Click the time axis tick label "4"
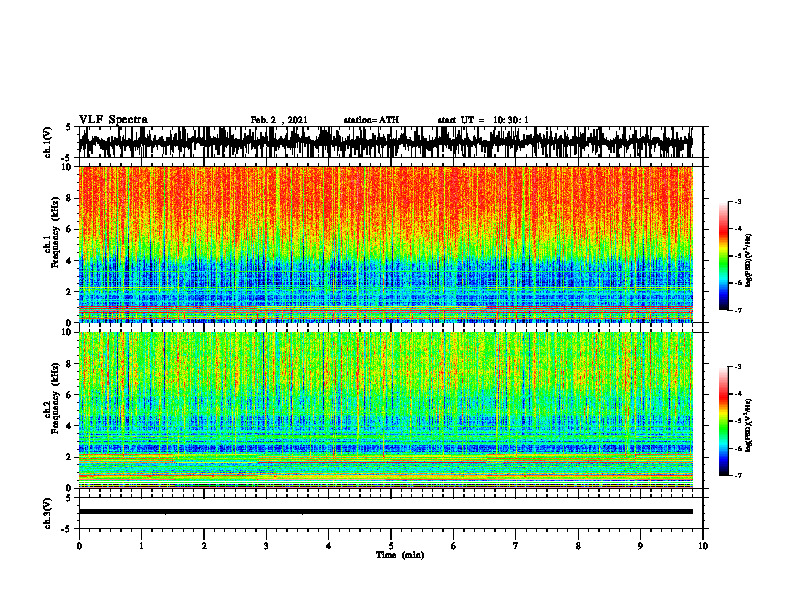Viewport: 792px width, 612px height. coord(329,546)
